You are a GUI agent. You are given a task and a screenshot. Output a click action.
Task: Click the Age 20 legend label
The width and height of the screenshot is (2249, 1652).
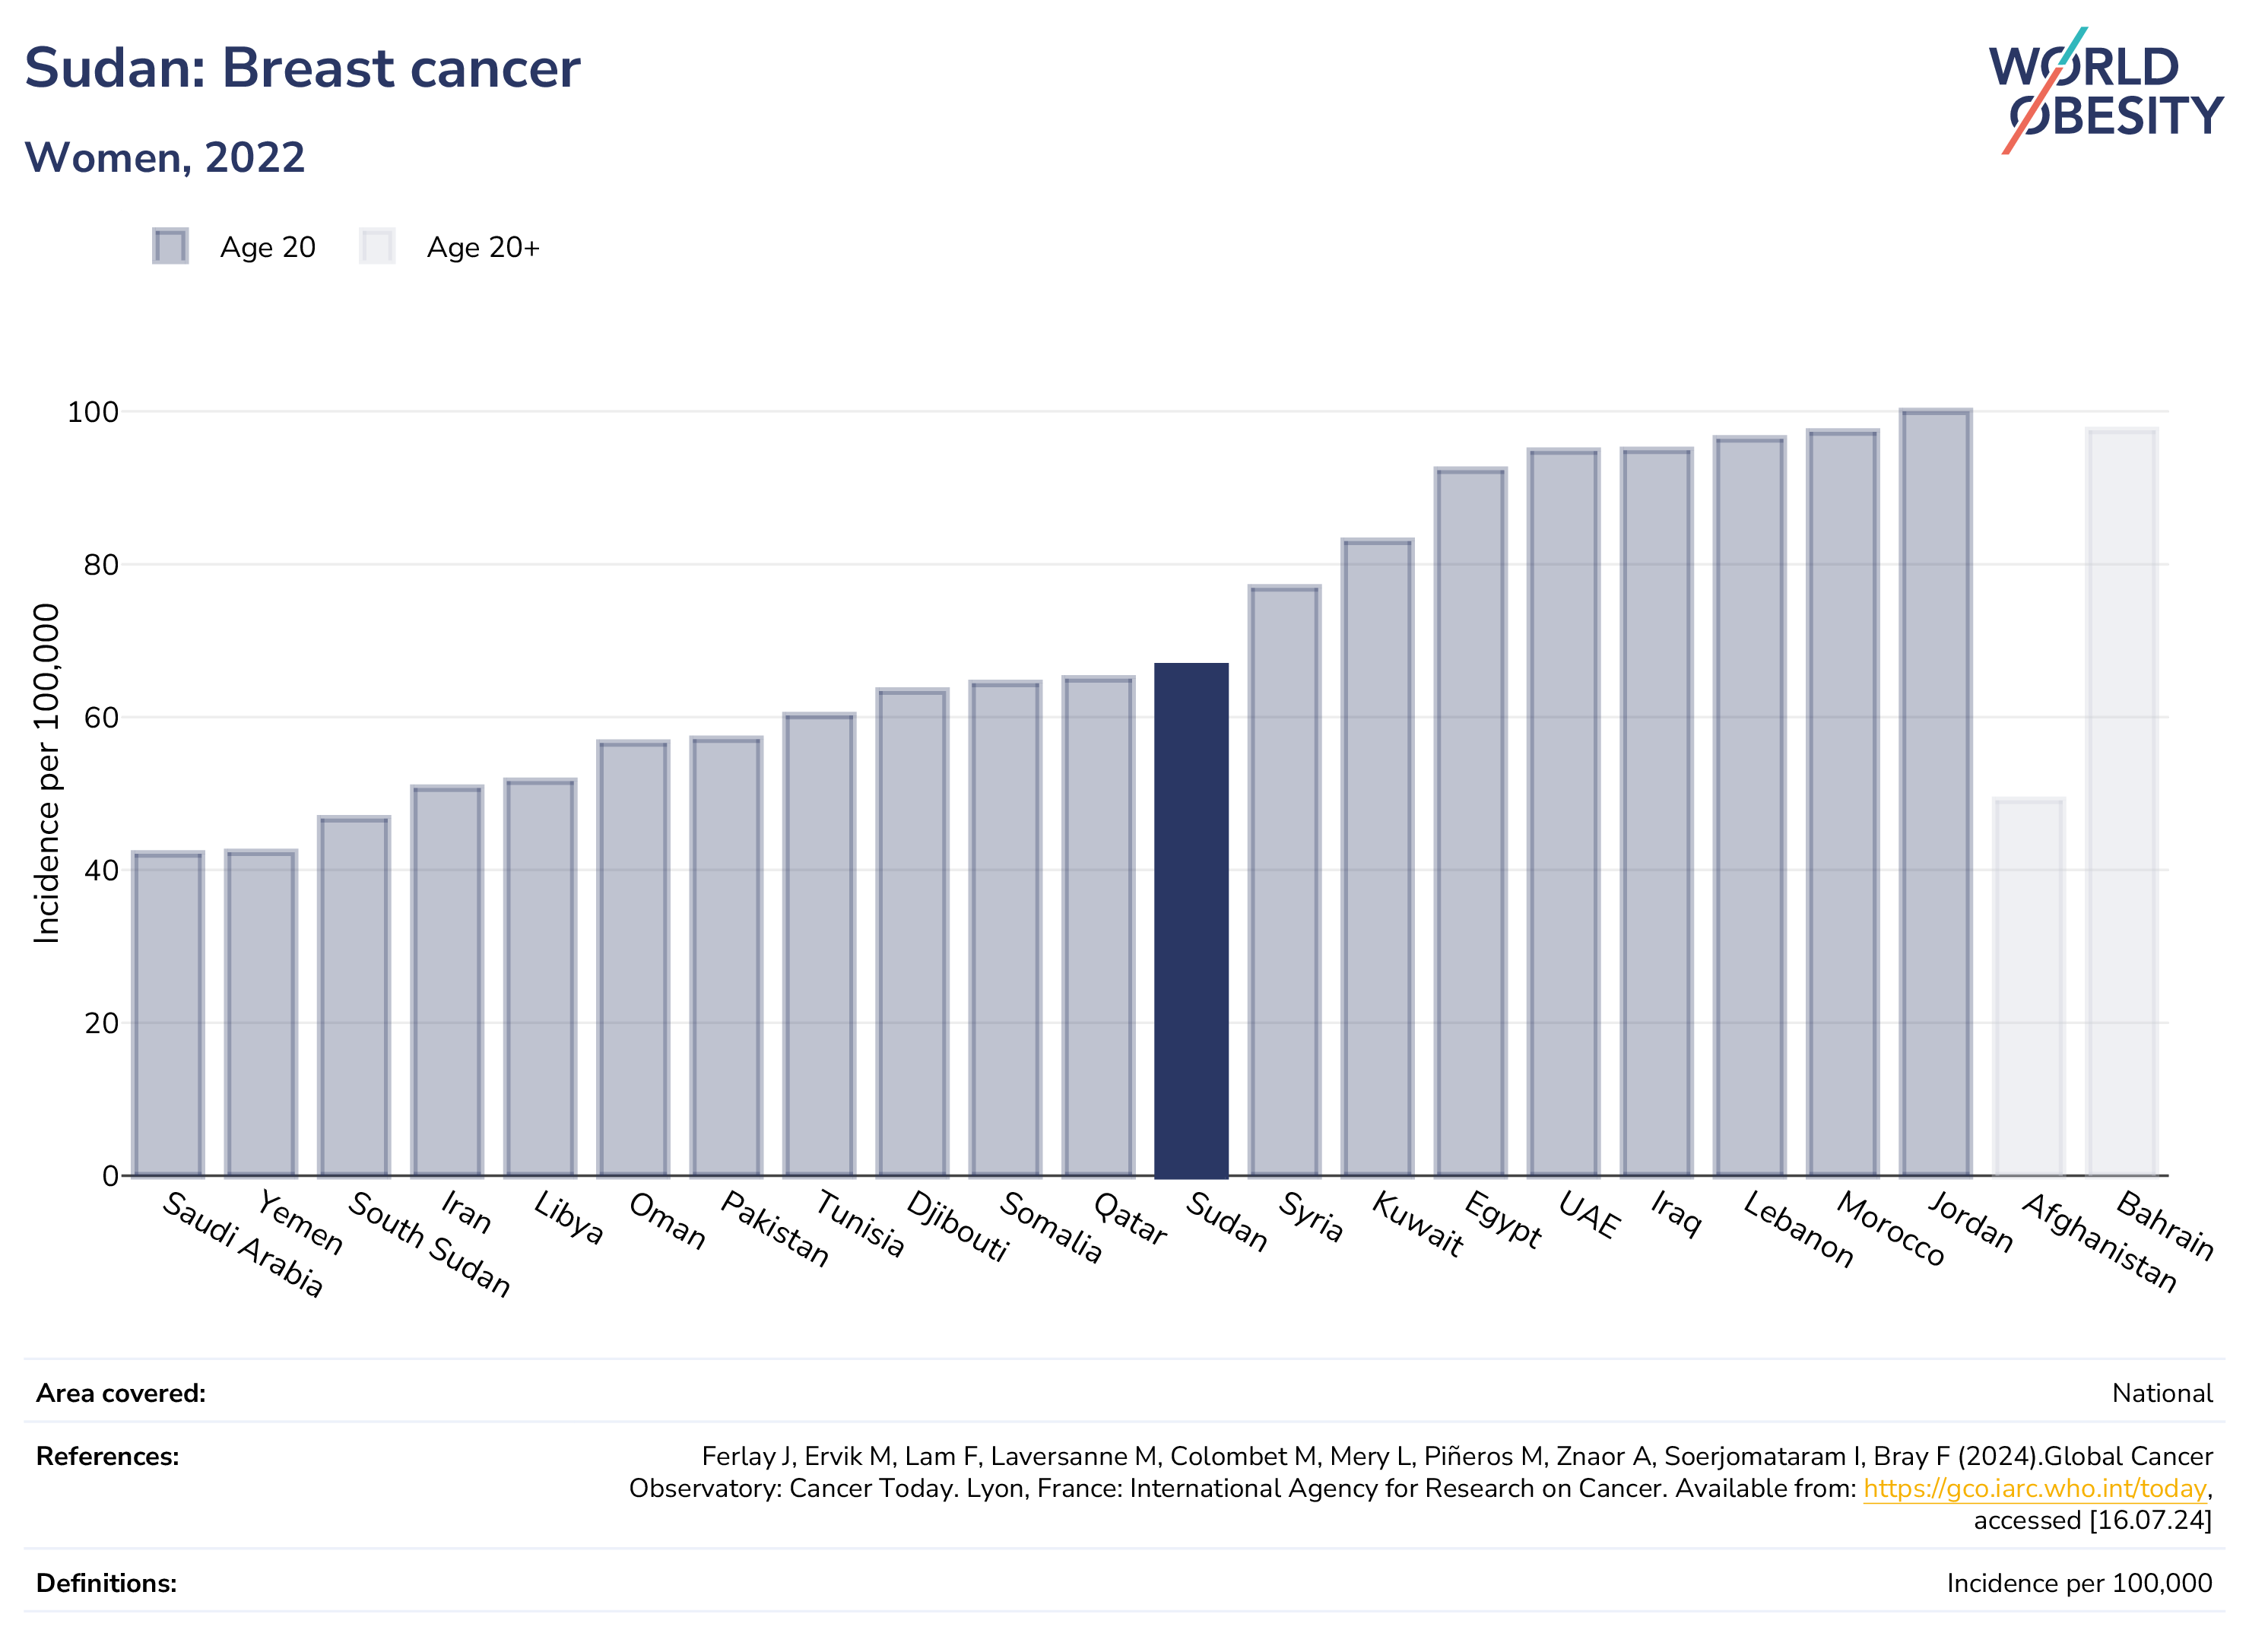pyautogui.click(x=268, y=247)
